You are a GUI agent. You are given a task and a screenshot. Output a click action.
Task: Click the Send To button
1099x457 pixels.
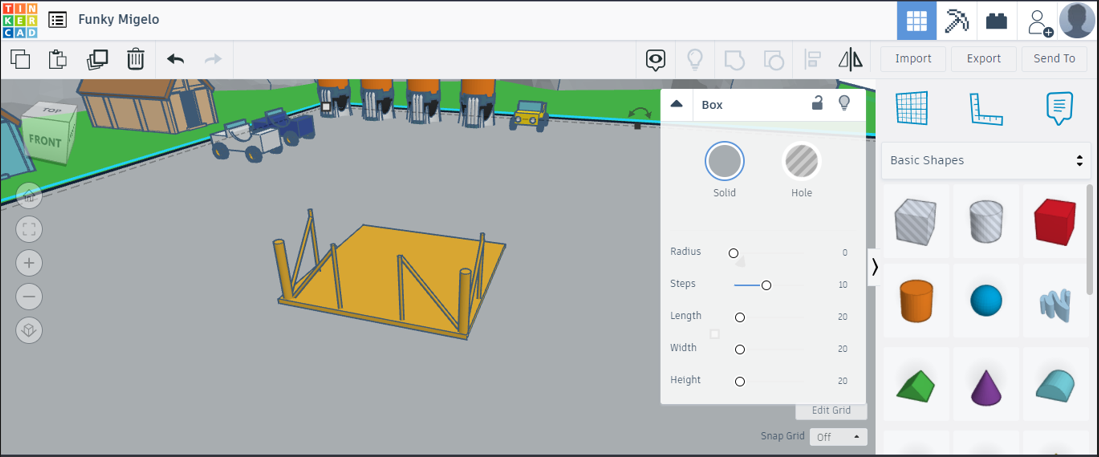click(1054, 59)
